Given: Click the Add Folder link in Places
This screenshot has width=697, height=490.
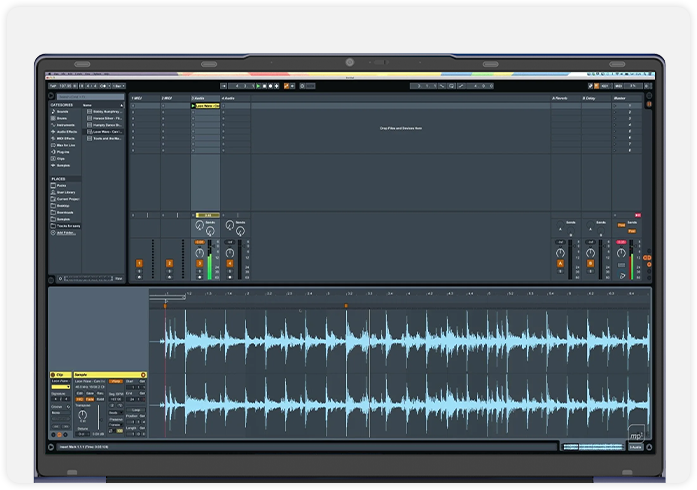Looking at the screenshot, I should coord(65,232).
